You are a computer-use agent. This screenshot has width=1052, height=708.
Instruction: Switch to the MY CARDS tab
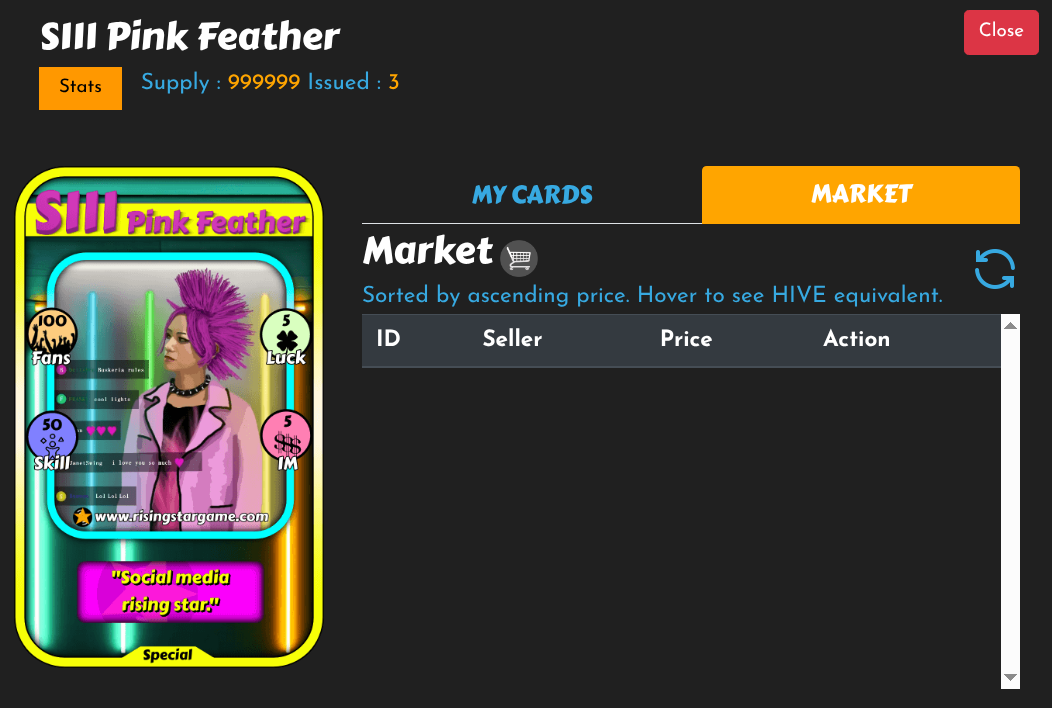pos(532,195)
